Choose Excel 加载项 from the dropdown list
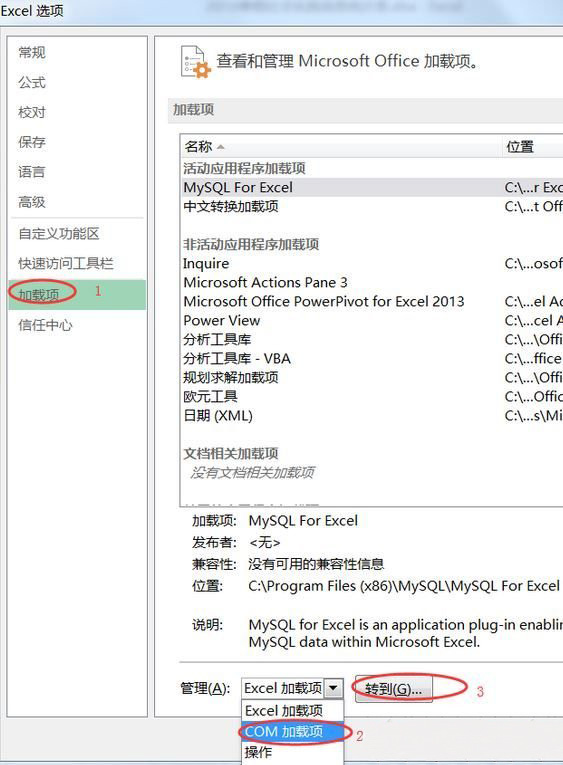The width and height of the screenshot is (563, 765). (293, 711)
